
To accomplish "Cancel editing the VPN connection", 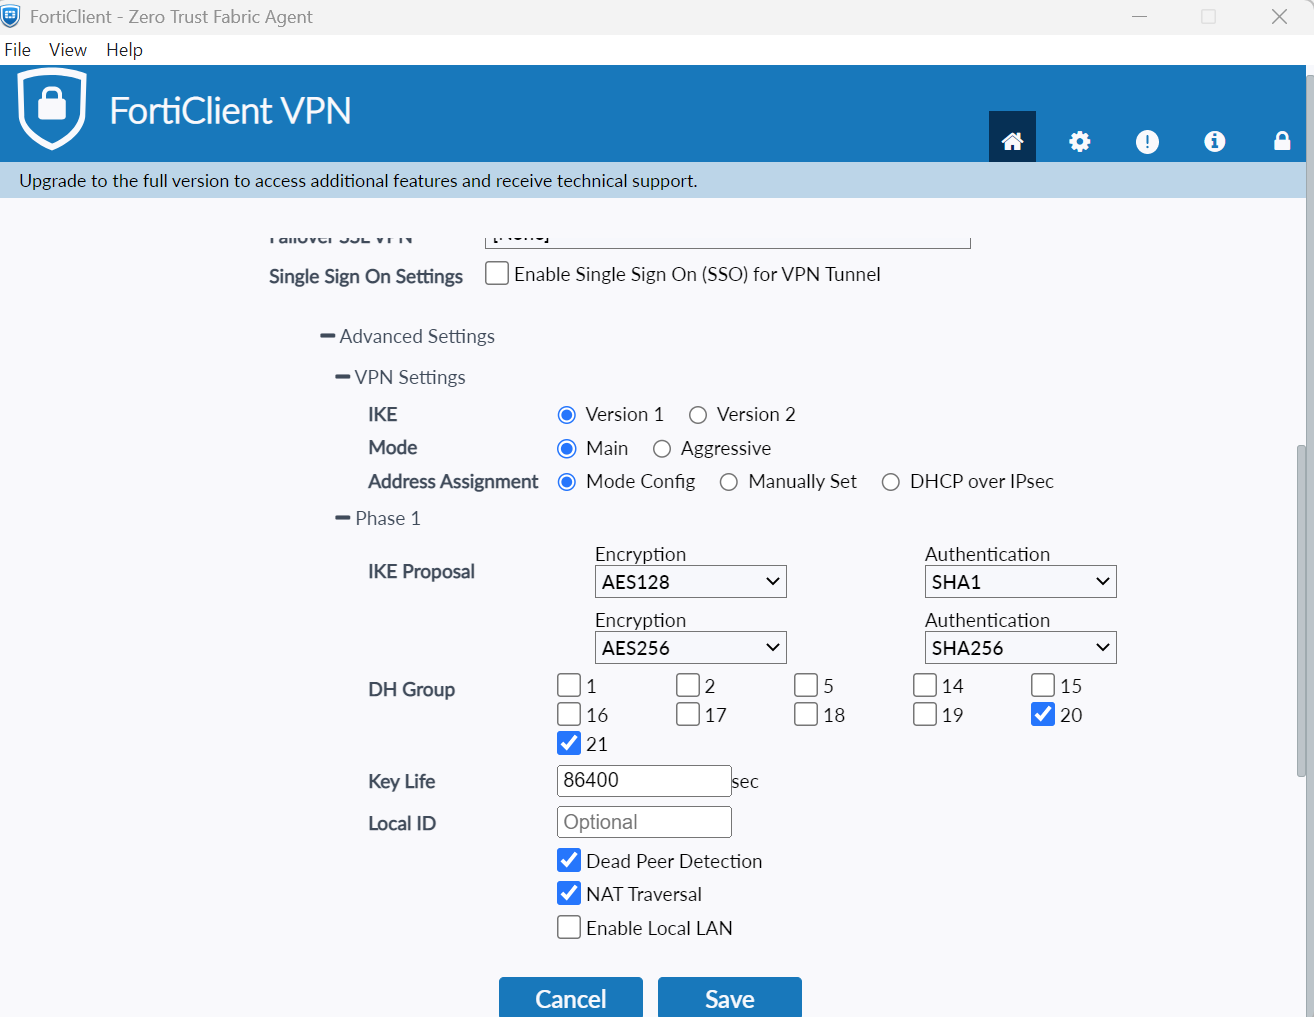I will (570, 998).
